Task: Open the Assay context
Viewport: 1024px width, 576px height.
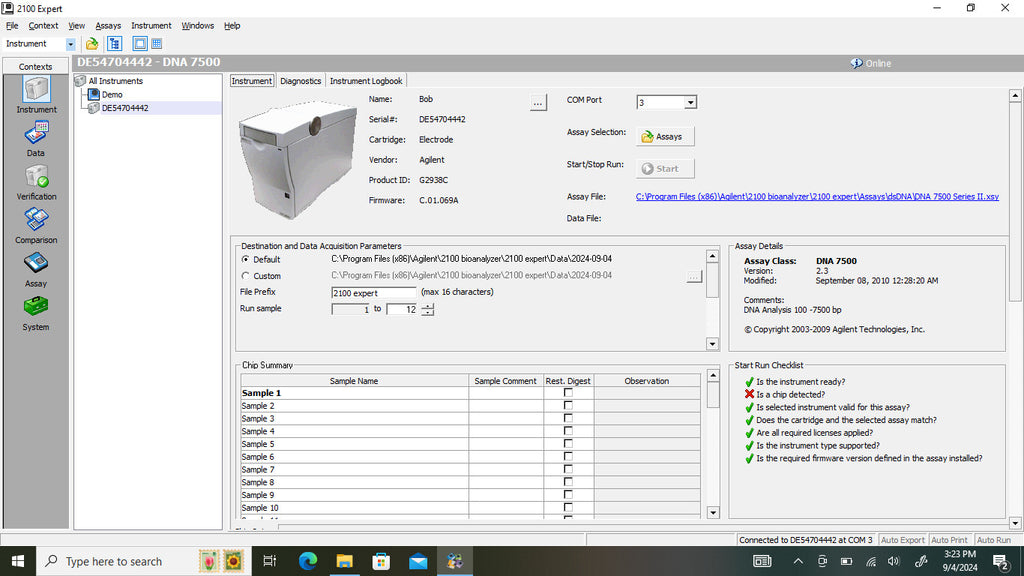Action: click(36, 269)
